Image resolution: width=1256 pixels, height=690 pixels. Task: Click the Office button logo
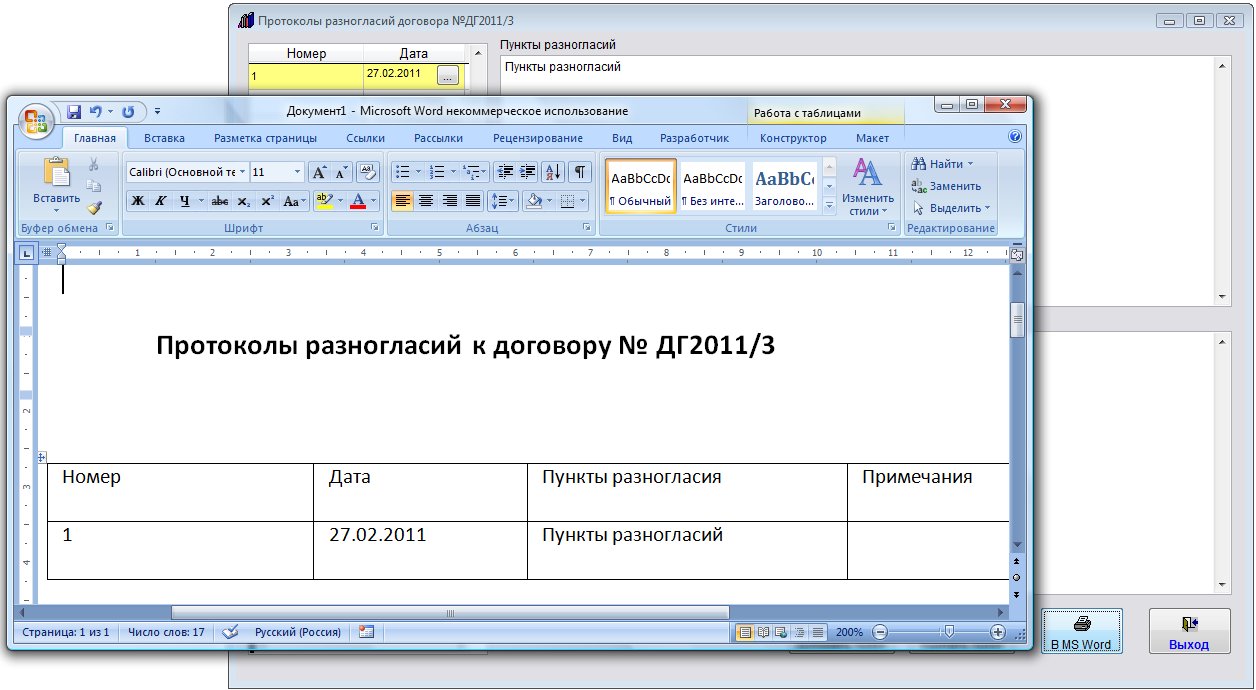(36, 120)
